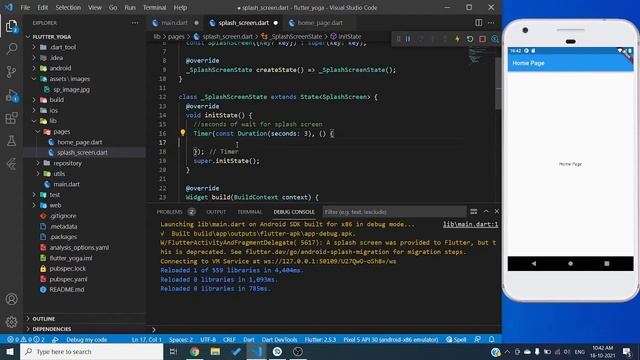Open sp_image.jpg in the explorer

[71, 89]
